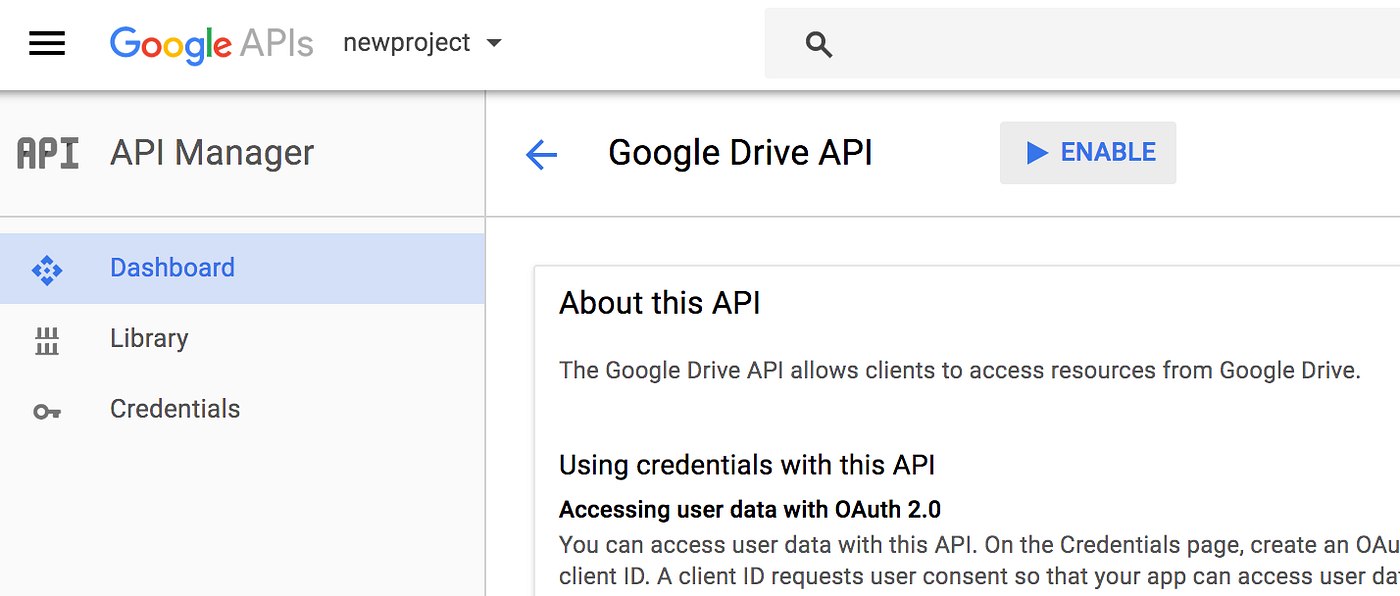
Task: Click the Credentials key icon
Action: pos(47,411)
